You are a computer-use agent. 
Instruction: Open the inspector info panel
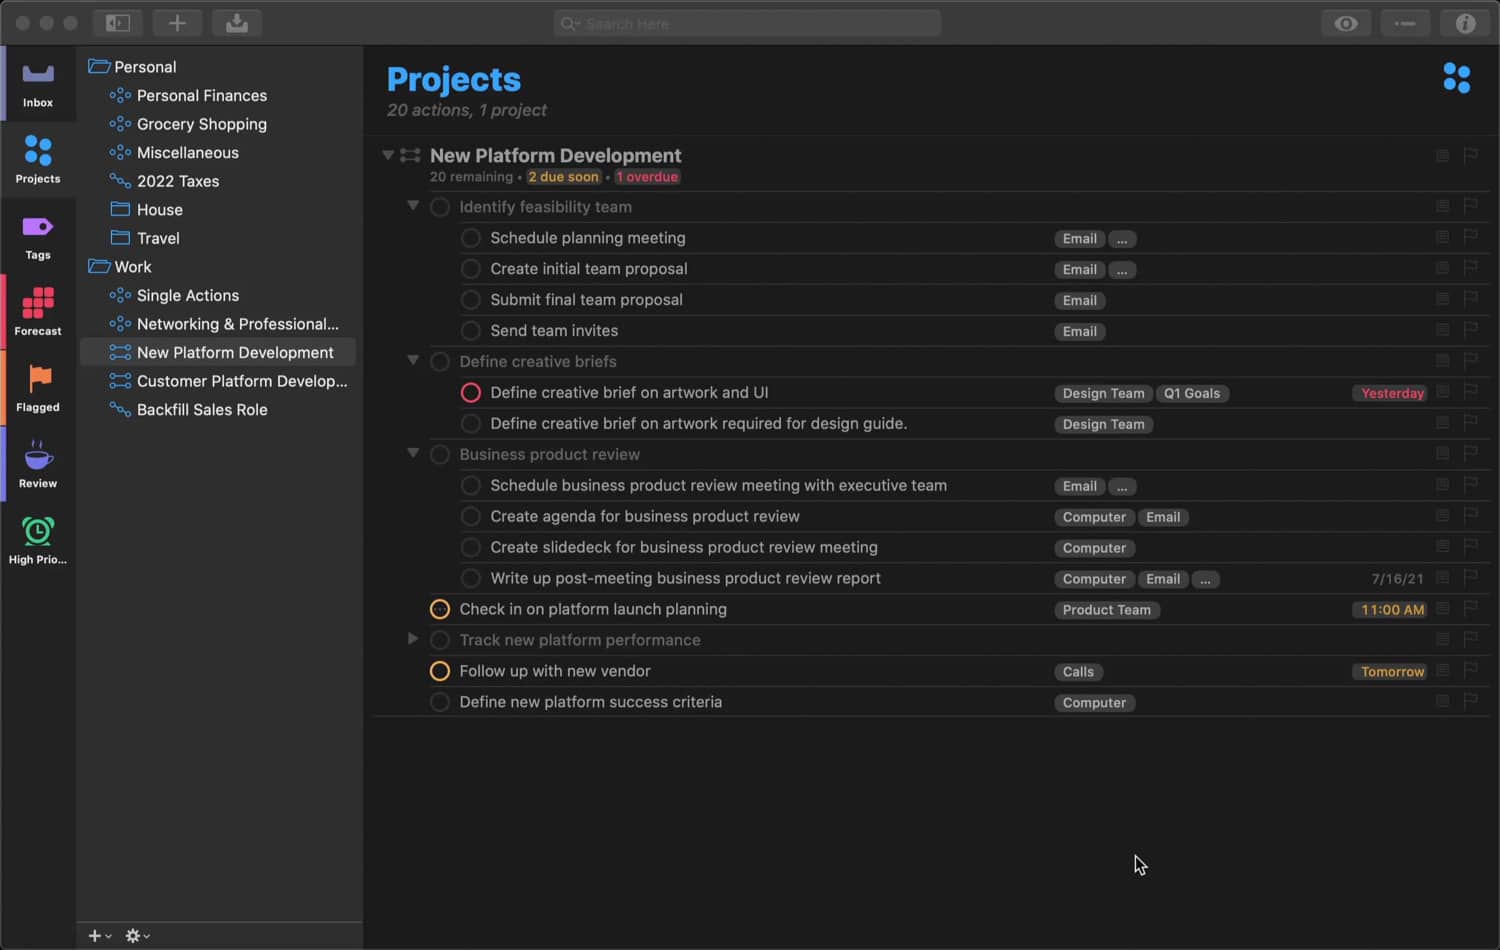pos(1465,23)
